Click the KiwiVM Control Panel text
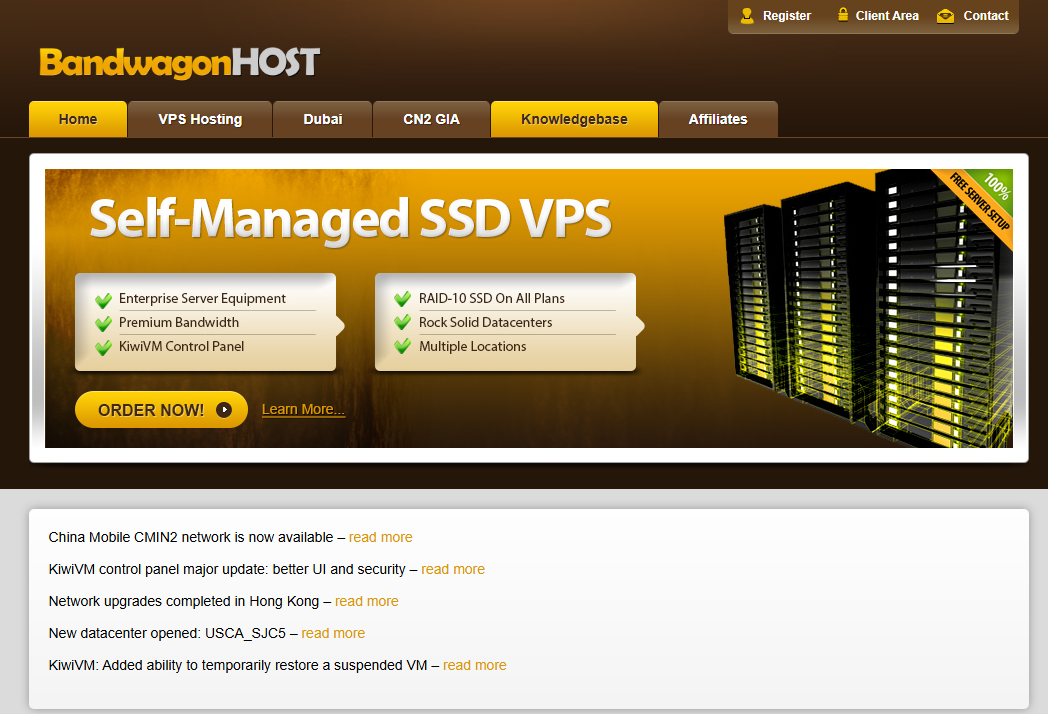Viewport: 1048px width, 714px height. pyautogui.click(x=181, y=346)
